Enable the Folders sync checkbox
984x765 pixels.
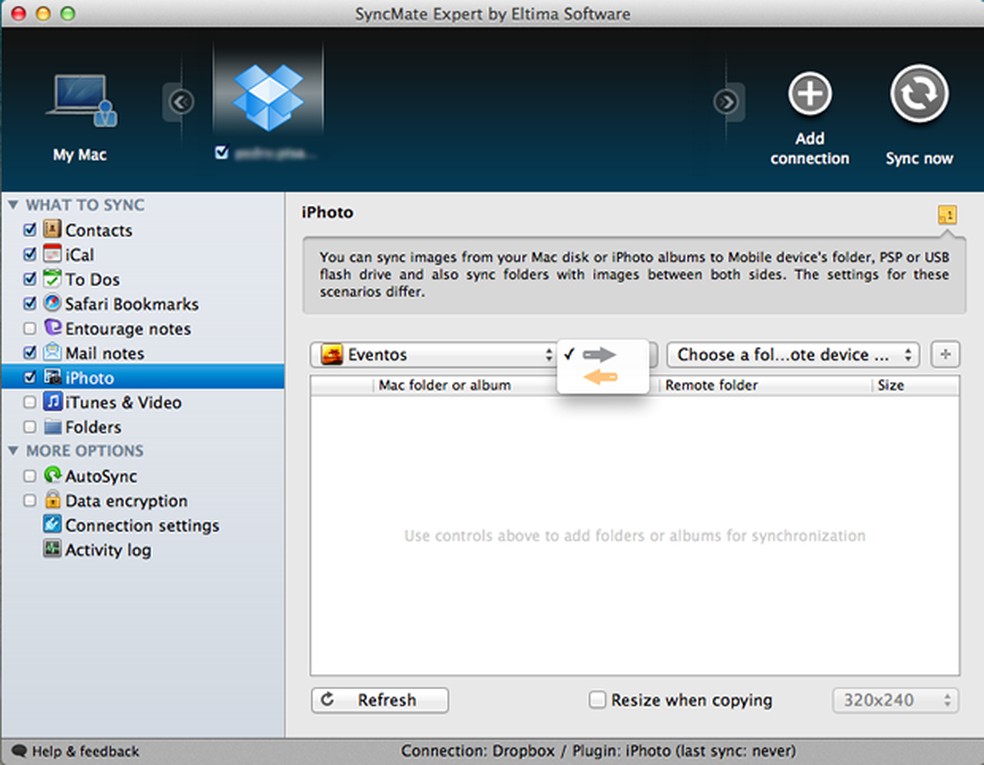[x=29, y=427]
